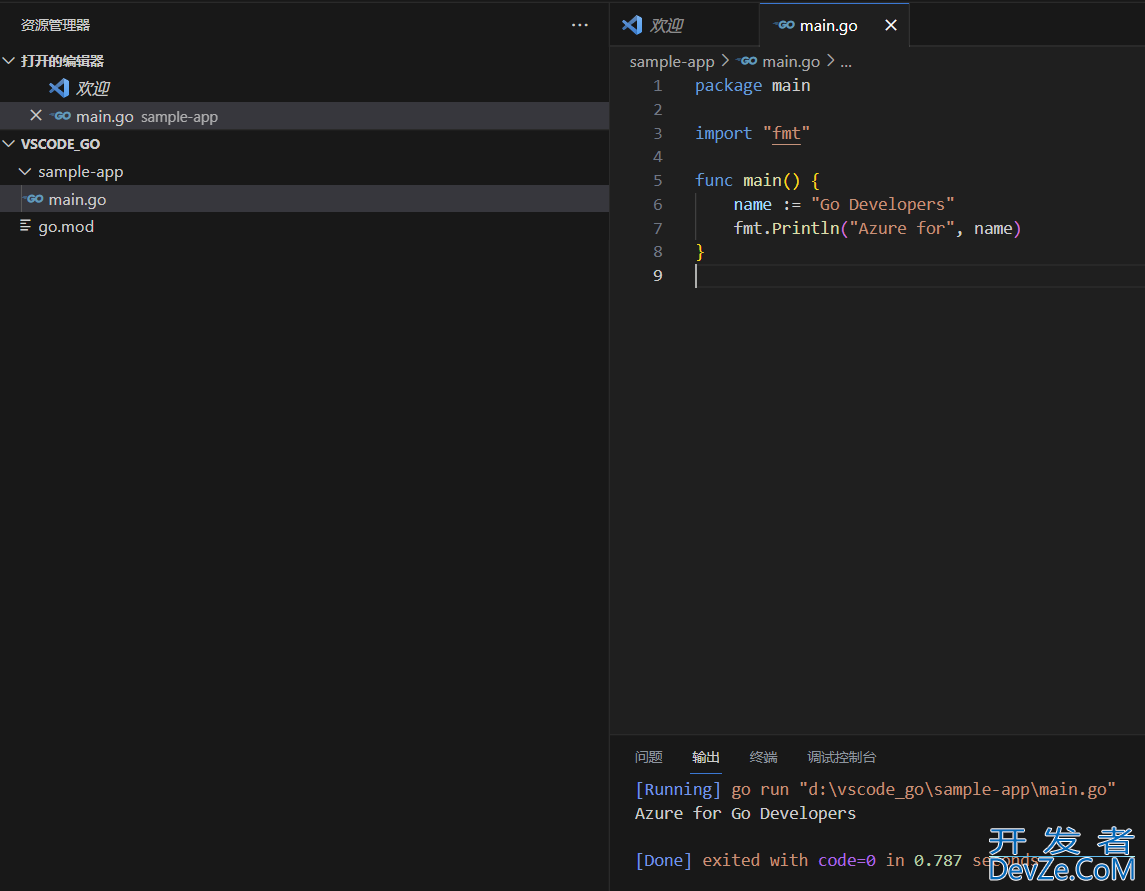Click the VS Code logo in the 欢迎 tab

(x=632, y=25)
